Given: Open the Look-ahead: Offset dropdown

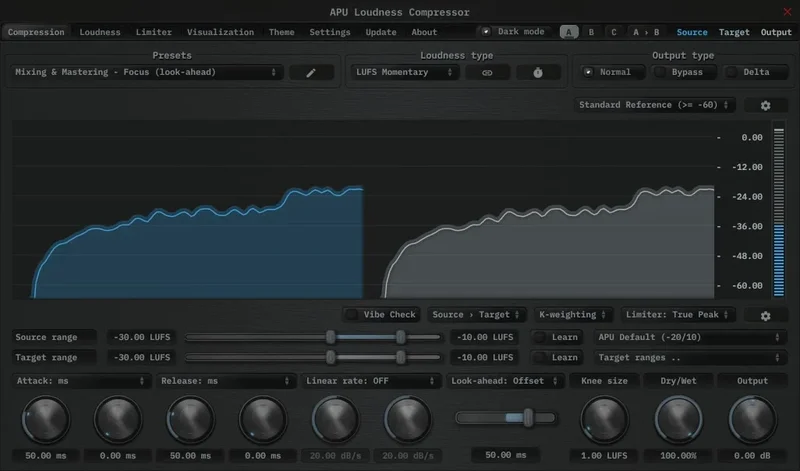Looking at the screenshot, I should [505, 381].
